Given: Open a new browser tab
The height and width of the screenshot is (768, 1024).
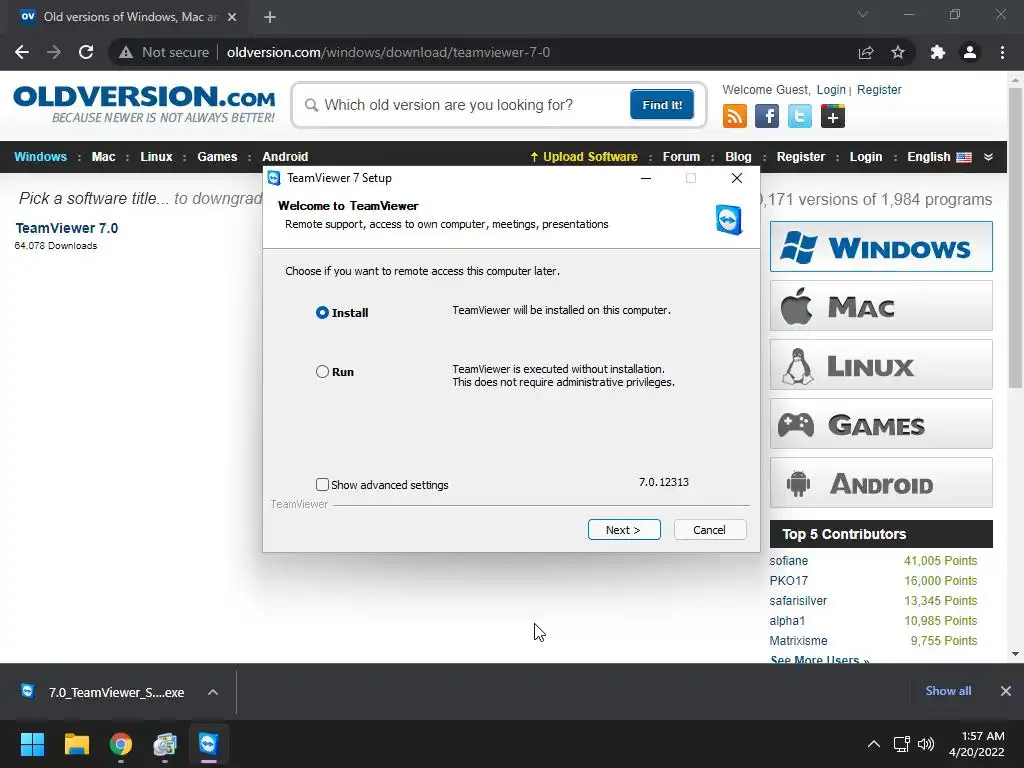Looking at the screenshot, I should (x=270, y=17).
